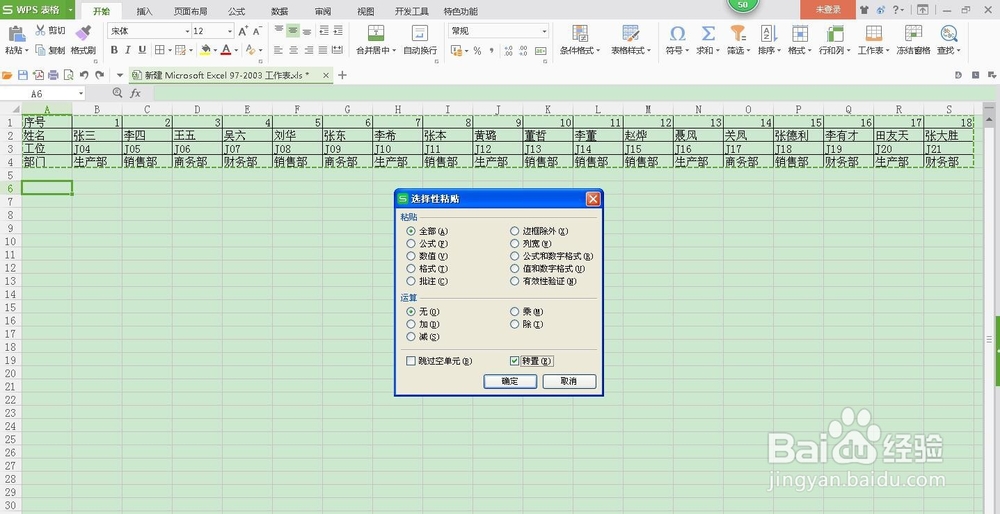
Task: Click 确定 in Paste Special dialog
Action: [x=510, y=381]
